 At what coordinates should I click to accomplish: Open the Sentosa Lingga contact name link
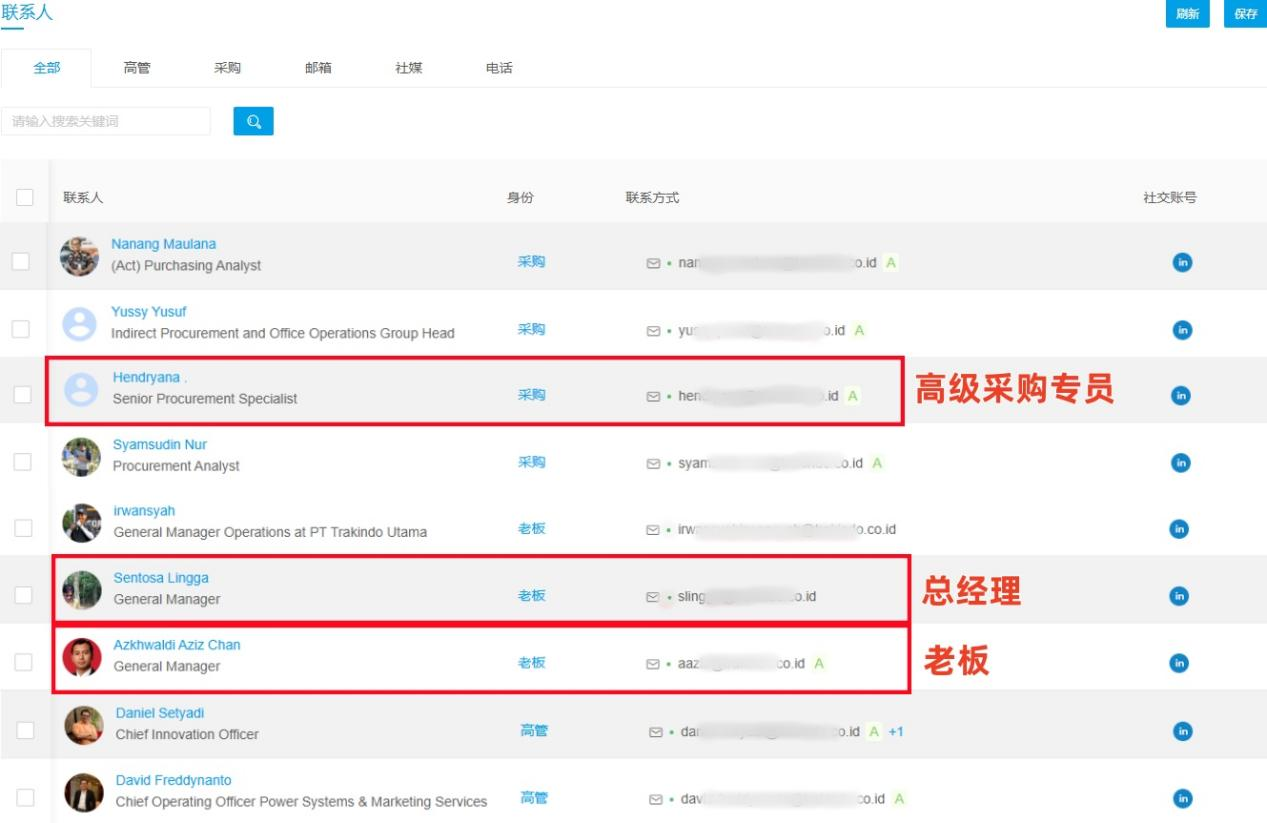[161, 578]
